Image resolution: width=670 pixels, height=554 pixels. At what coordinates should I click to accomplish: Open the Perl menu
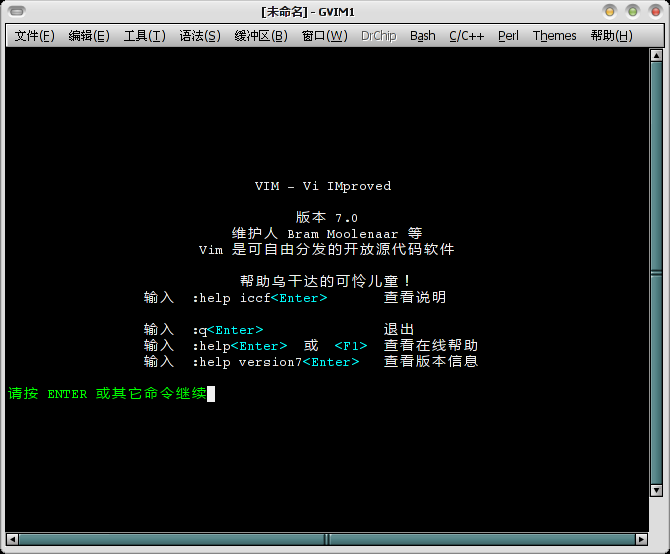tap(508, 36)
